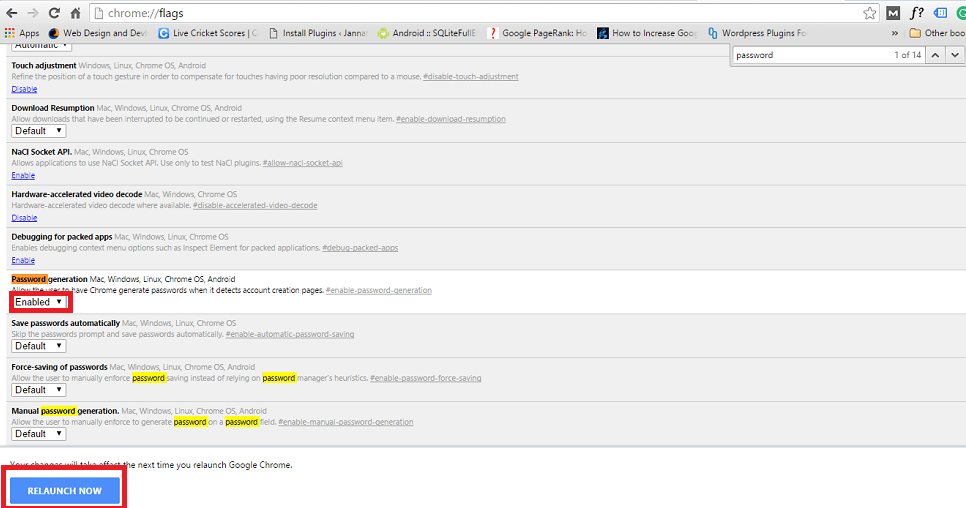This screenshot has width=966, height=508.
Task: Open the blue extension icon beside f?
Action: click(940, 13)
